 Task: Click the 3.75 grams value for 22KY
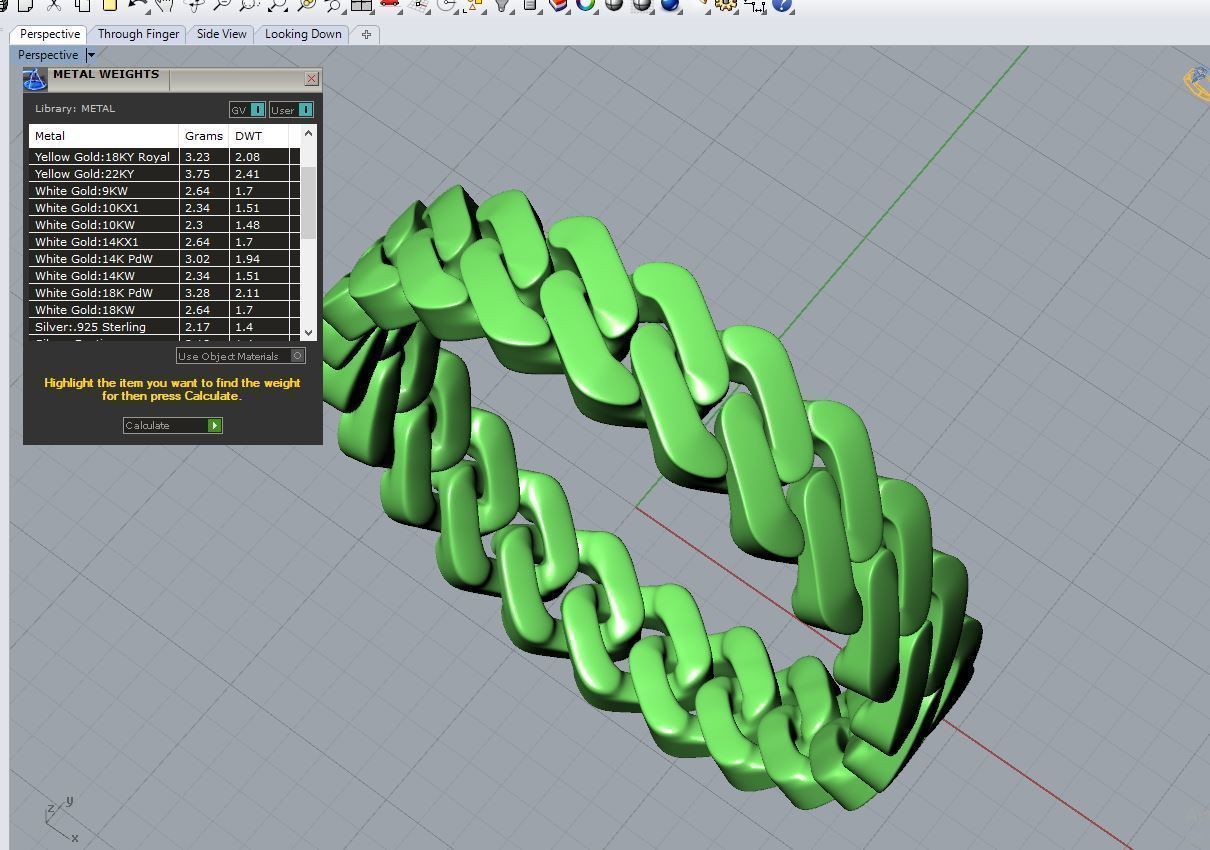coord(204,174)
